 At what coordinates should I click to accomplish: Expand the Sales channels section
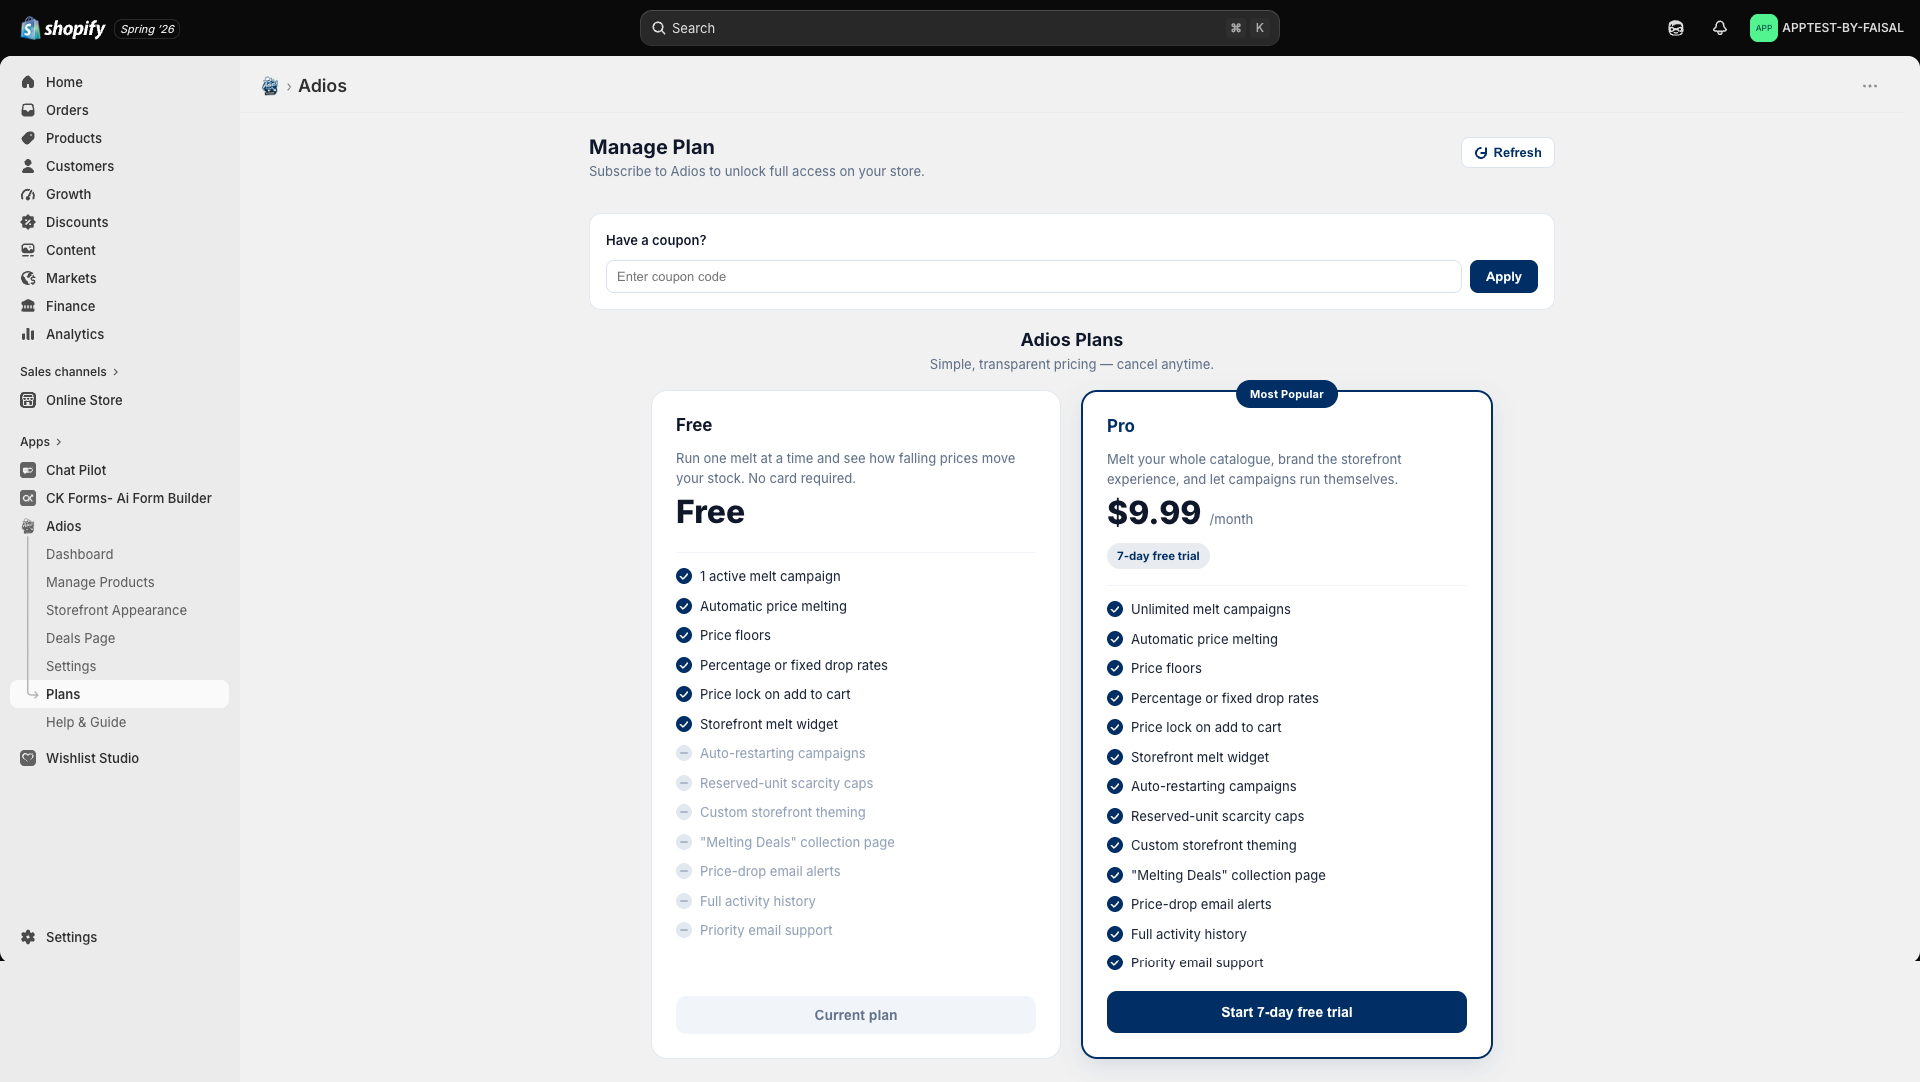click(69, 372)
